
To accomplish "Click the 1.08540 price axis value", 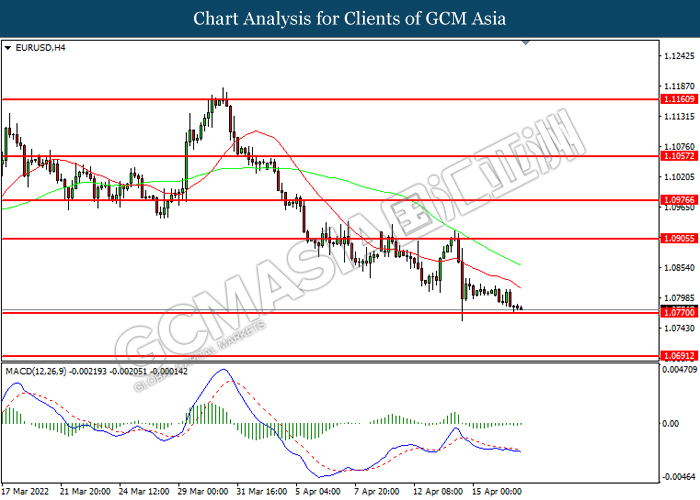I will pos(679,268).
